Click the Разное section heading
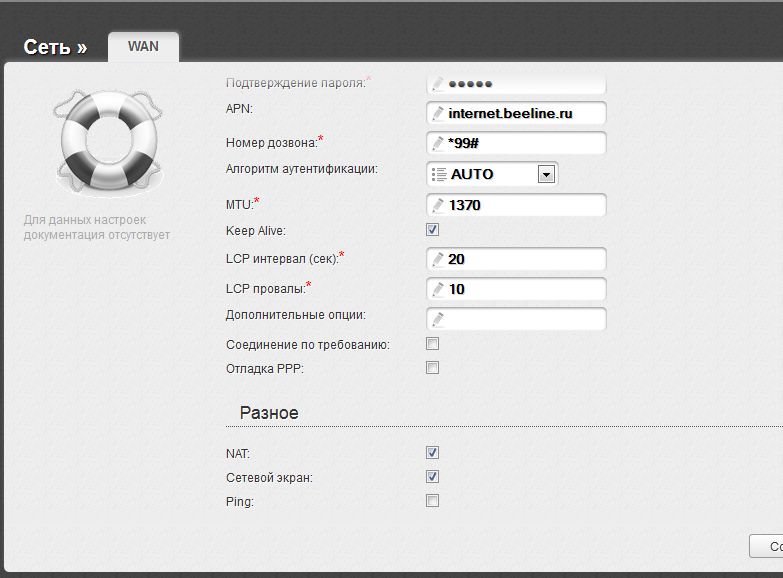783x578 pixels. 269,413
